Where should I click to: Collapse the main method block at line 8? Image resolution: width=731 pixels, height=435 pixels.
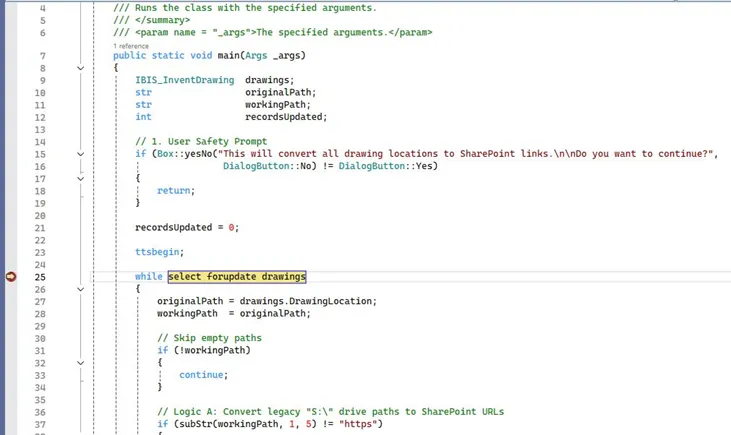pyautogui.click(x=80, y=68)
